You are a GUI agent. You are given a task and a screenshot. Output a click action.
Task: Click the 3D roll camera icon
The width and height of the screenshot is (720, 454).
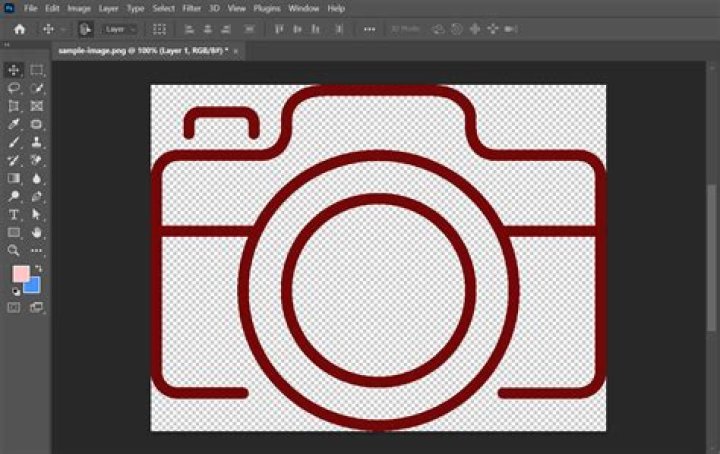pos(456,29)
